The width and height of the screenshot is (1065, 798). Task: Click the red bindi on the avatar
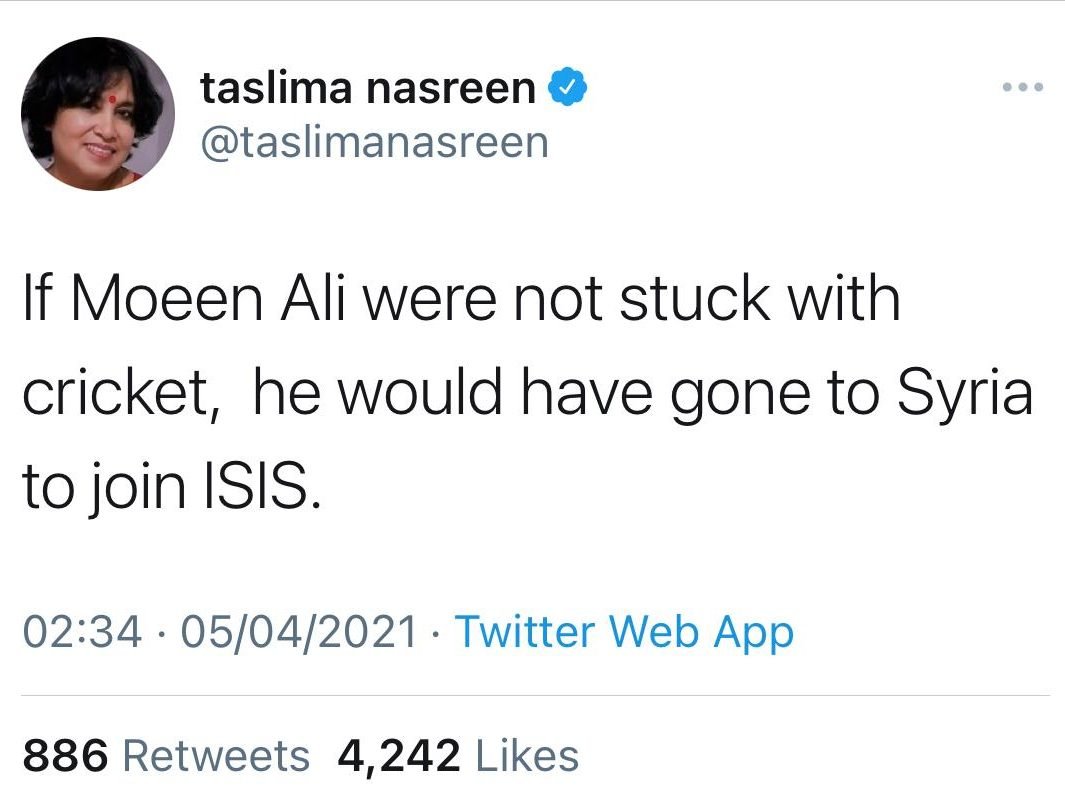coord(103,77)
